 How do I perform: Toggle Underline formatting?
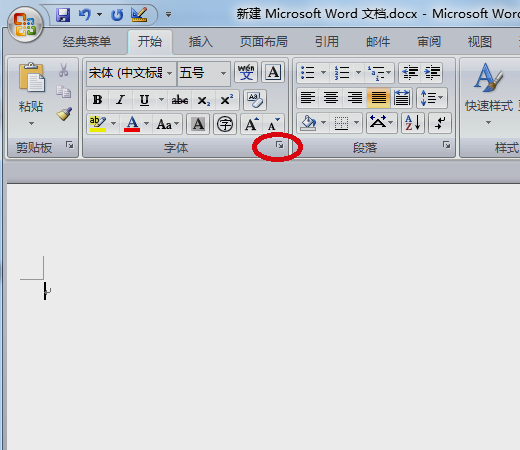(x=144, y=100)
